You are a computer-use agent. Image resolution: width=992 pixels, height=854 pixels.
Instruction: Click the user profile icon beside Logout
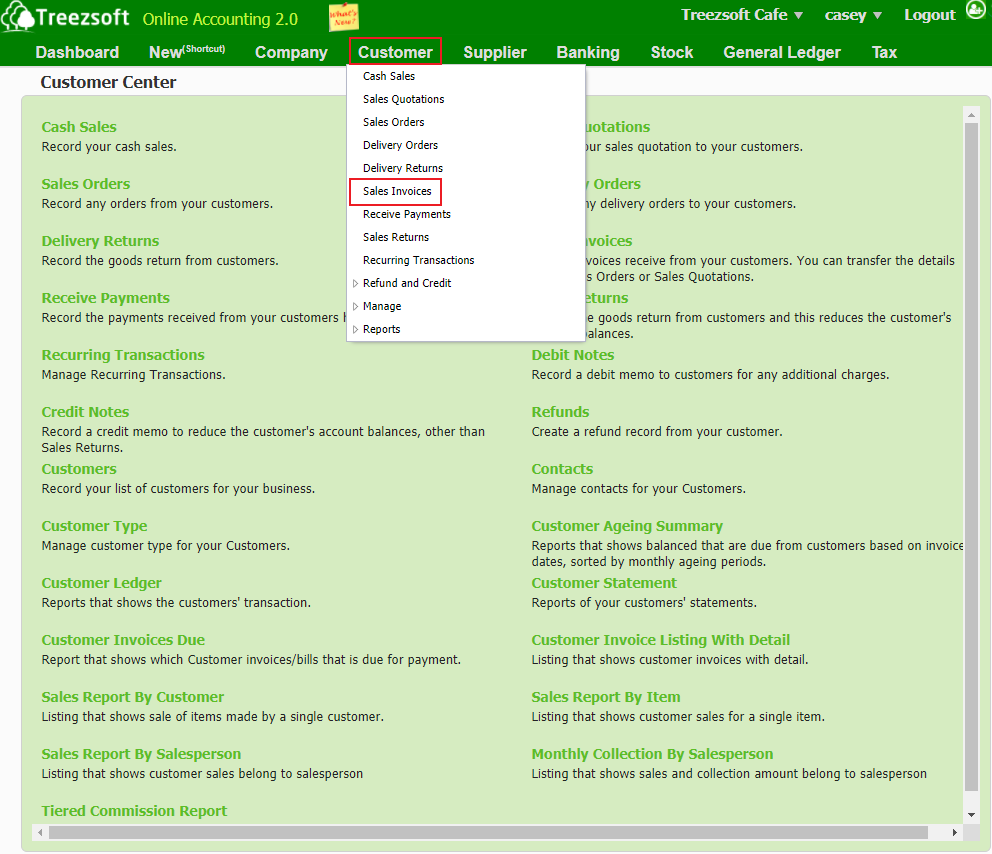pos(975,11)
